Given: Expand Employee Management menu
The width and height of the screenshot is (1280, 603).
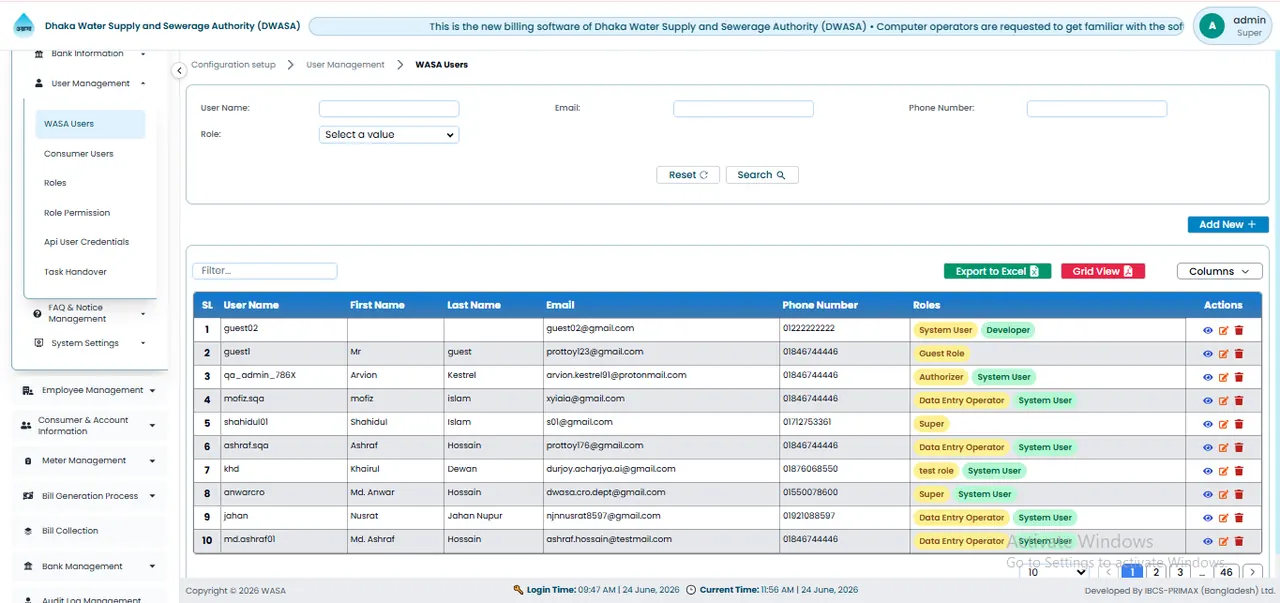Looking at the screenshot, I should click(89, 390).
